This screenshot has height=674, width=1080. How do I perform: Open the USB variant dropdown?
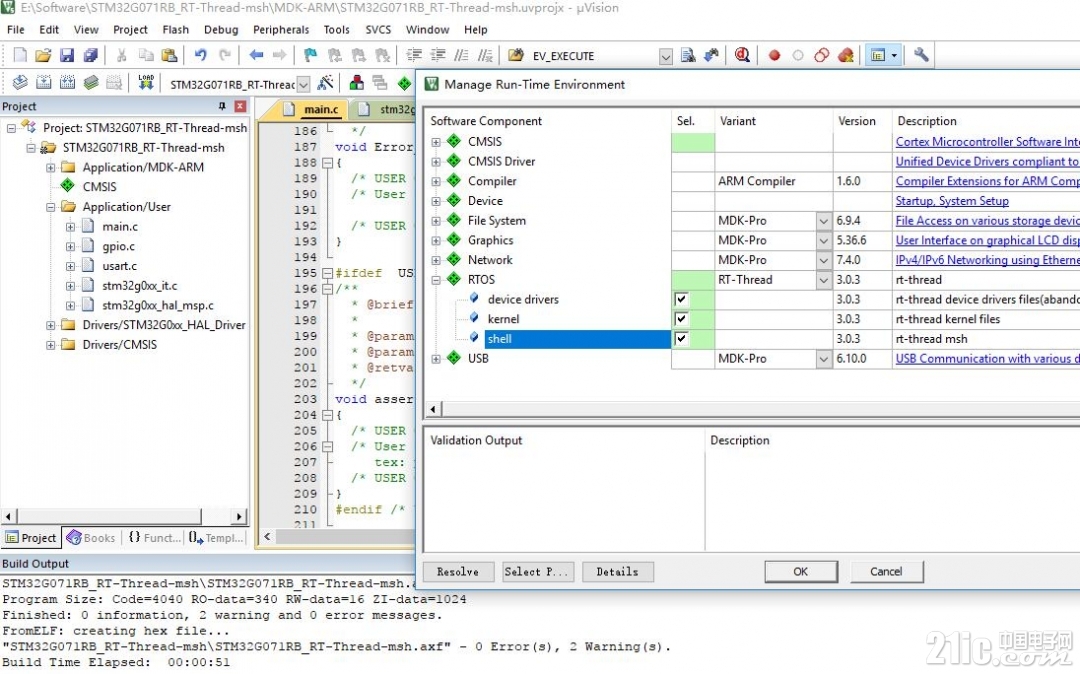click(x=824, y=359)
